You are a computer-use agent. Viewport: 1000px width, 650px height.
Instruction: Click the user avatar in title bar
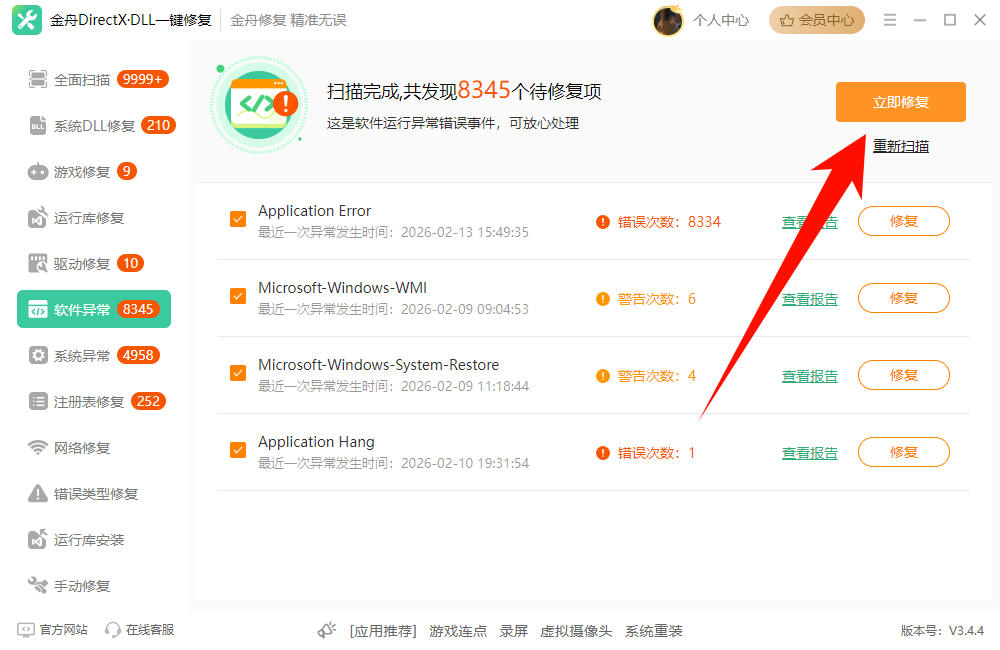(668, 20)
